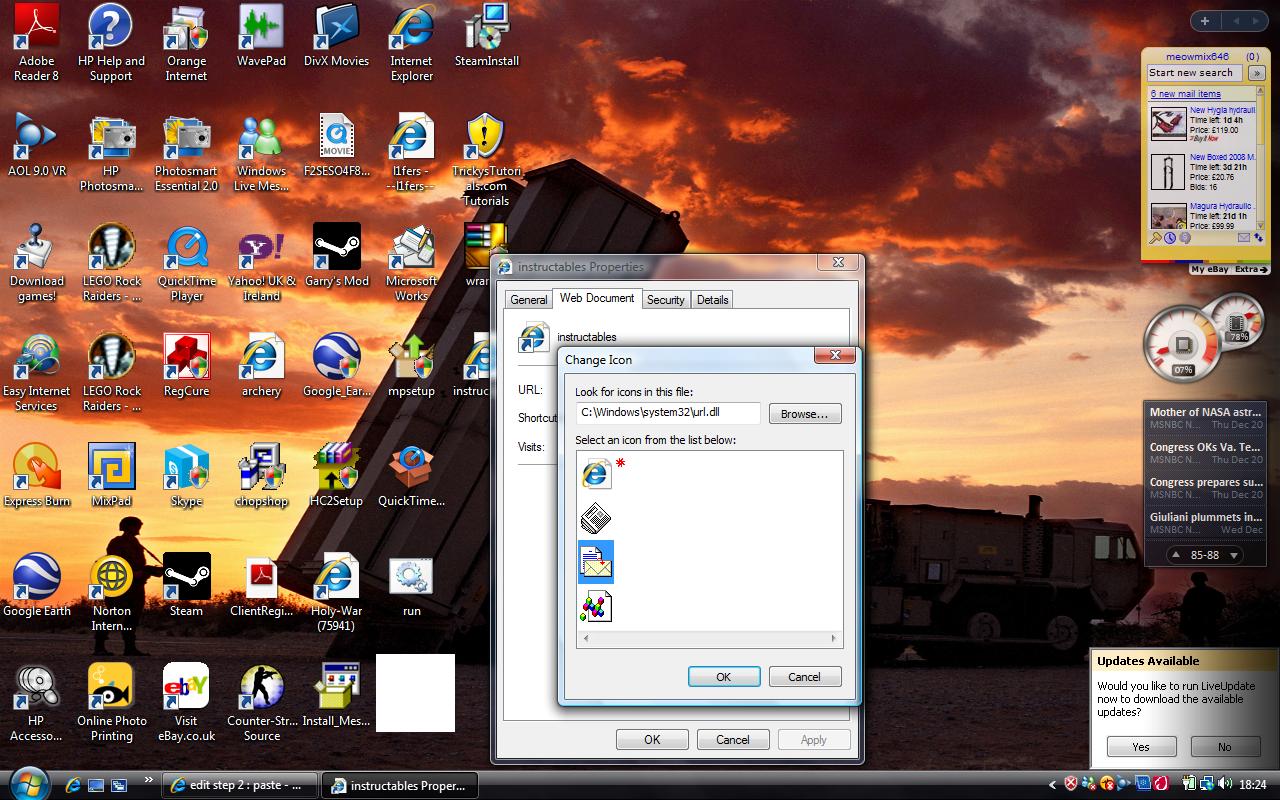Open the HP Help and Support shortcut
Viewport: 1280px width, 800px height.
[x=111, y=43]
